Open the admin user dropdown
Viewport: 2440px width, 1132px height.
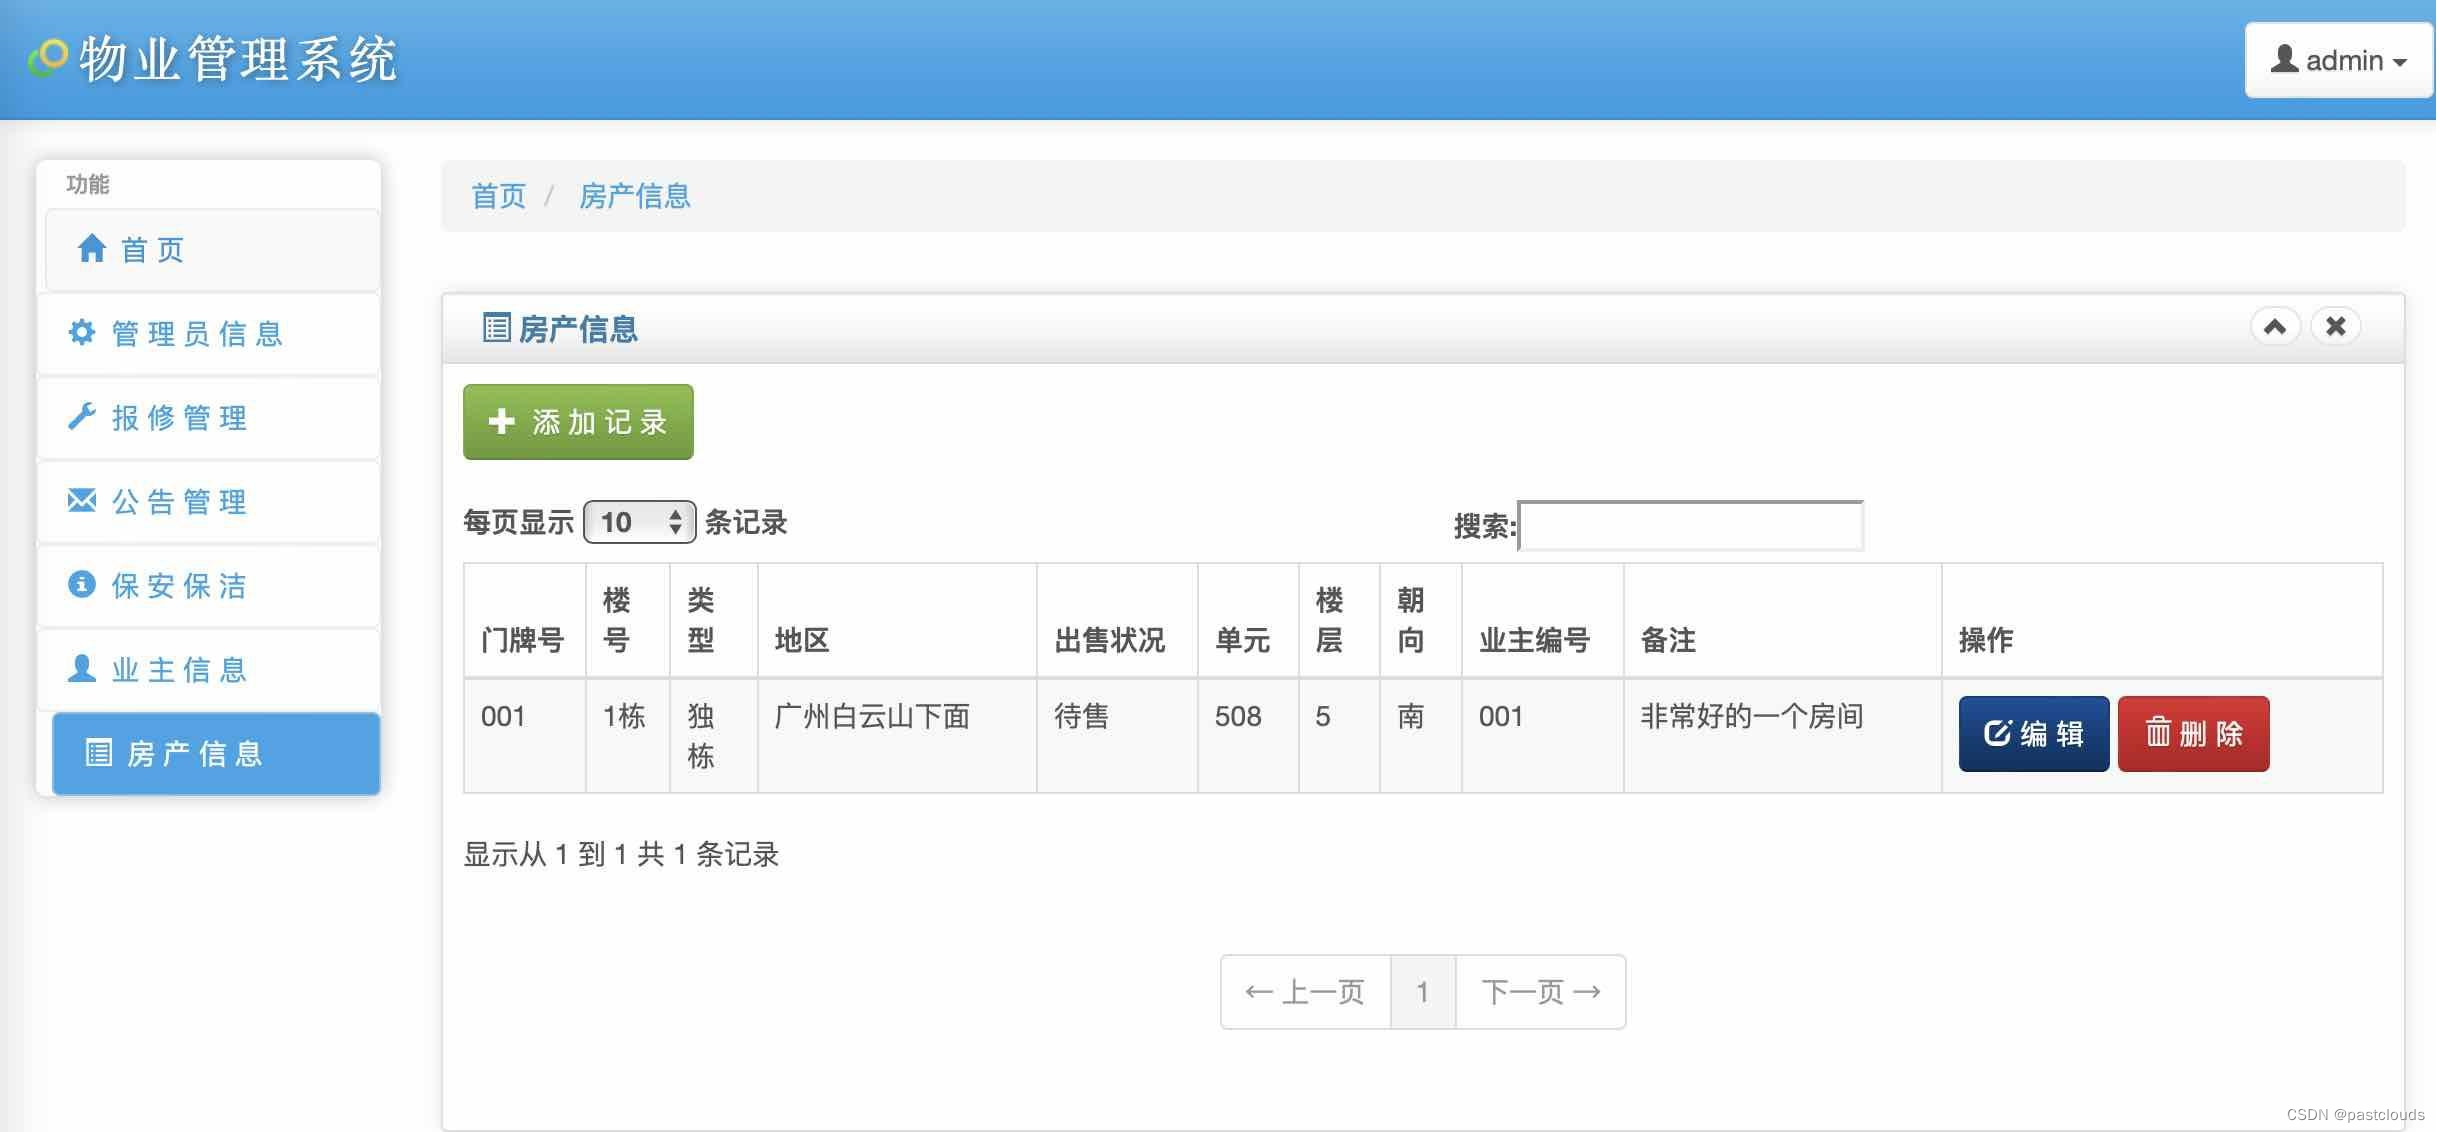2338,60
